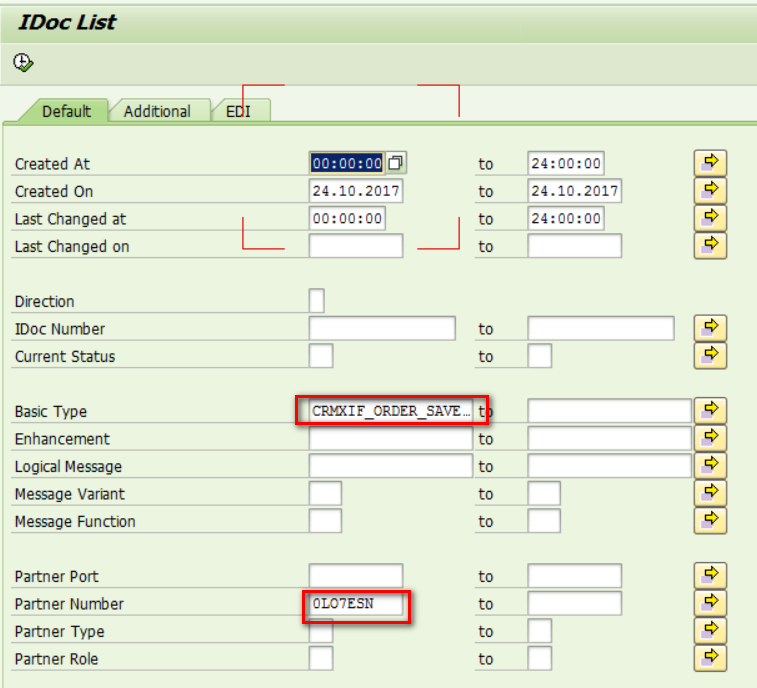Open value help next to Created At field
Viewport: 757px width, 688px height.
pos(396,163)
